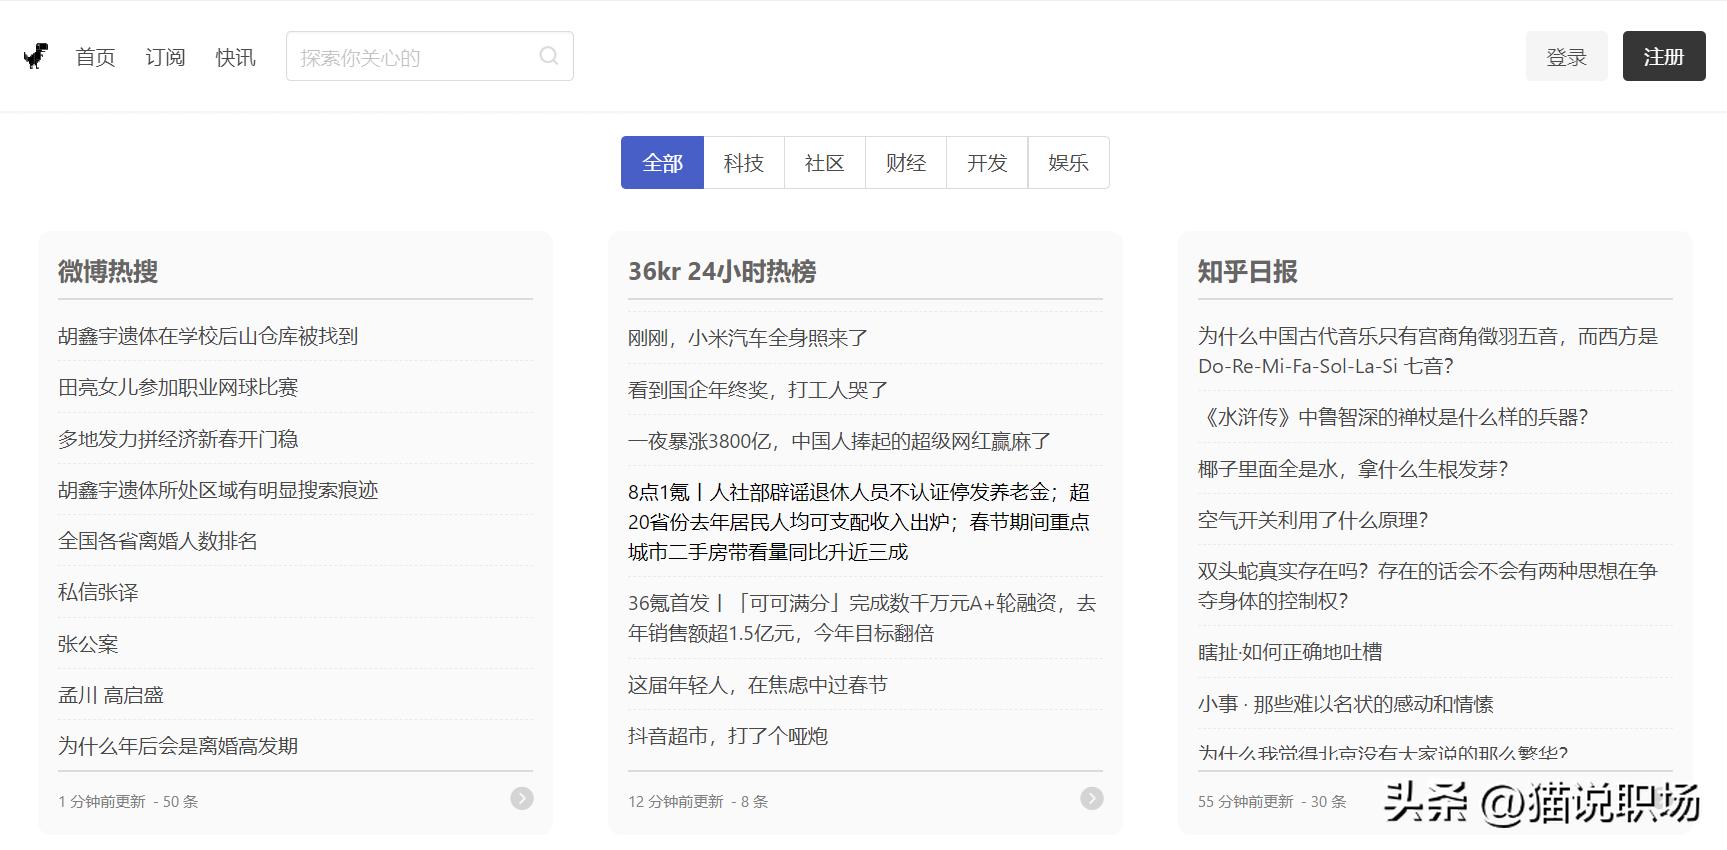Switch to the 开发 tab
1727x850 pixels.
(987, 162)
